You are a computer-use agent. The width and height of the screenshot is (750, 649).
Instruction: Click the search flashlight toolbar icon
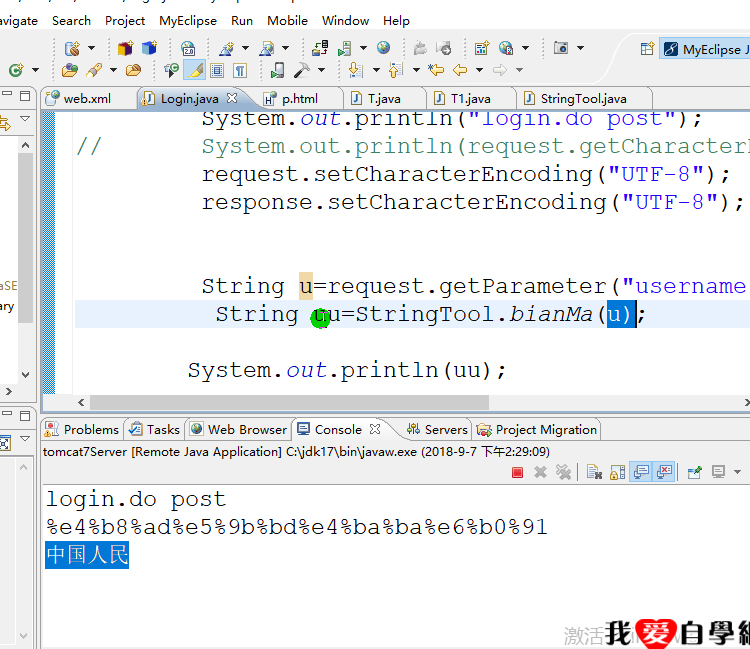click(94, 70)
